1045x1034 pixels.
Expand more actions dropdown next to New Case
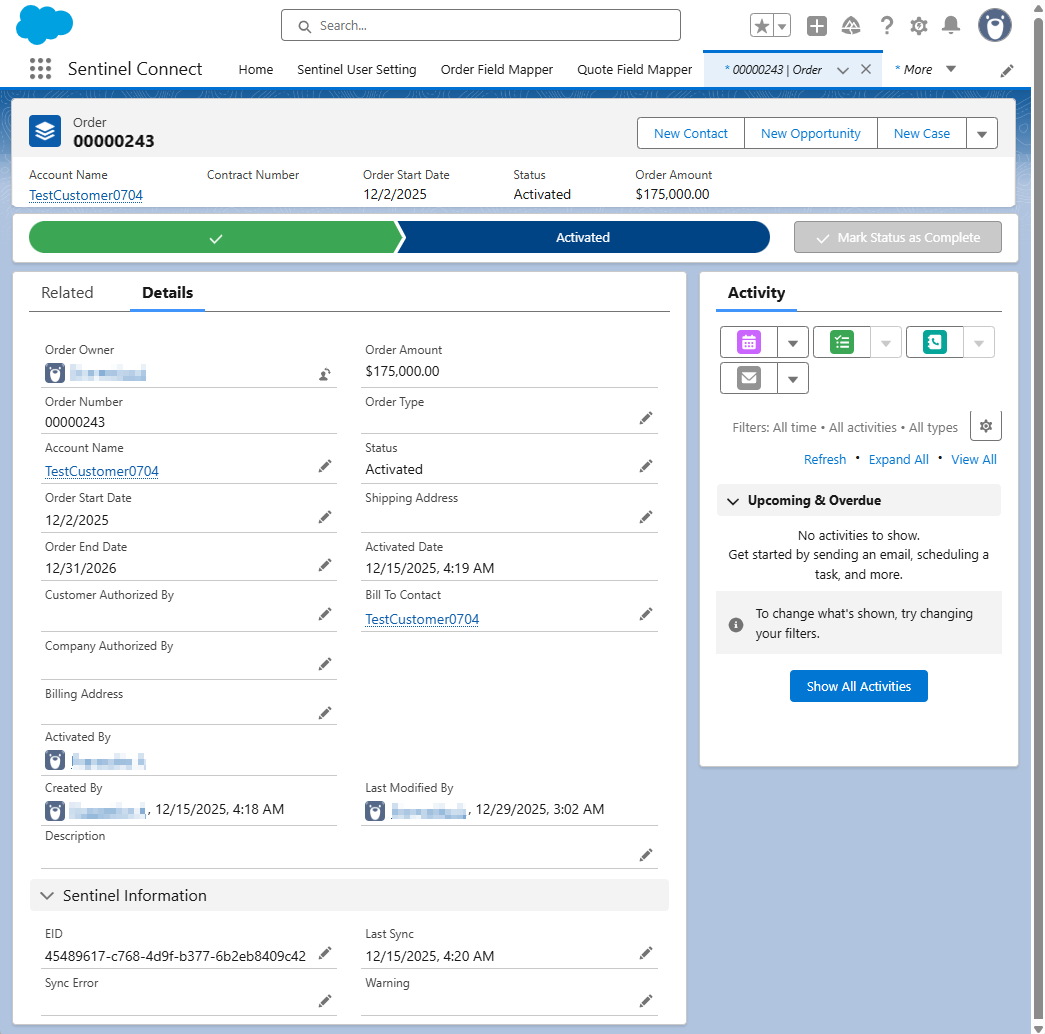981,134
